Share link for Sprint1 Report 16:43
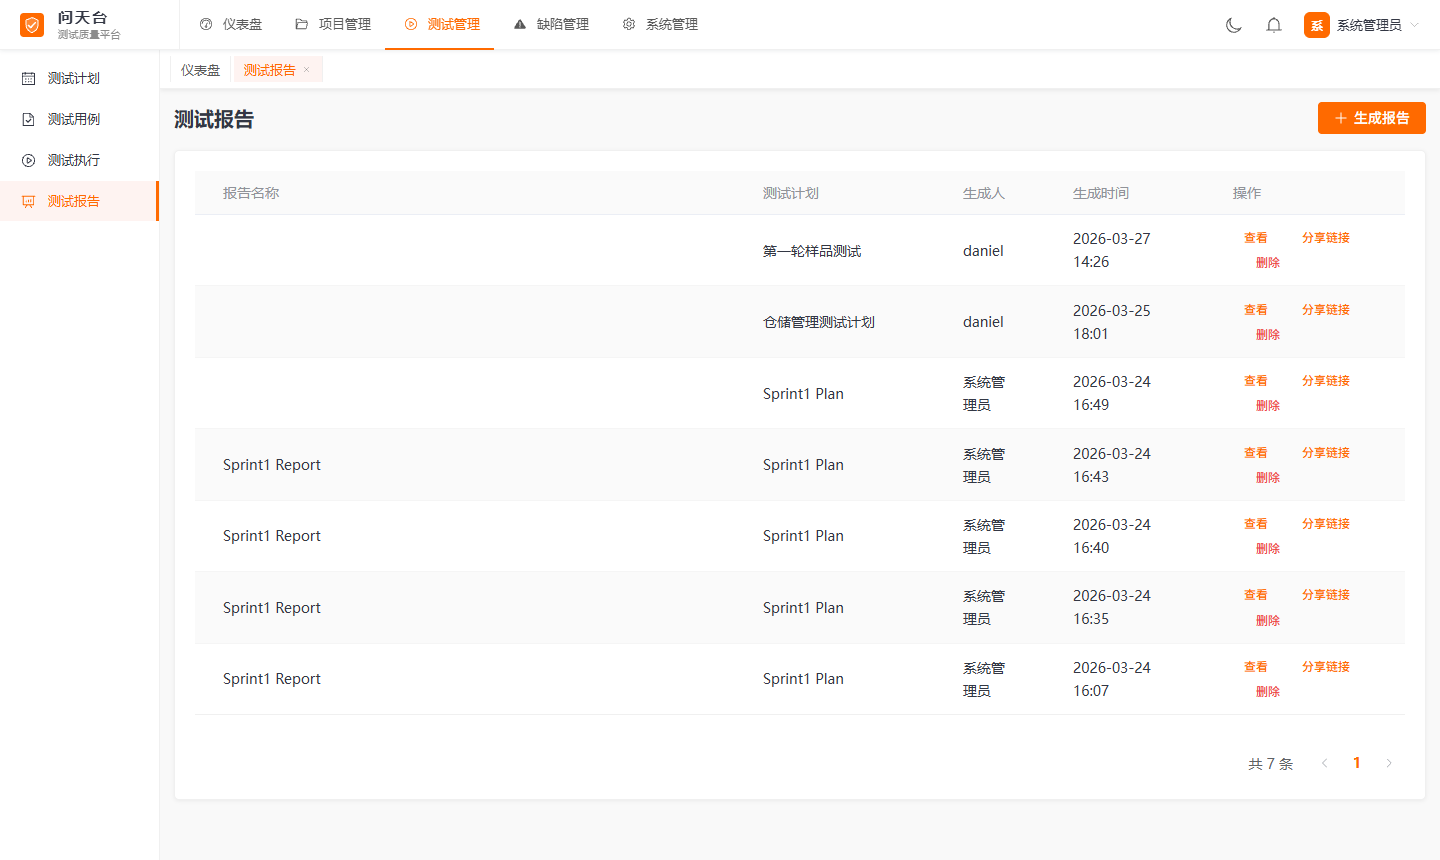 pyautogui.click(x=1326, y=453)
